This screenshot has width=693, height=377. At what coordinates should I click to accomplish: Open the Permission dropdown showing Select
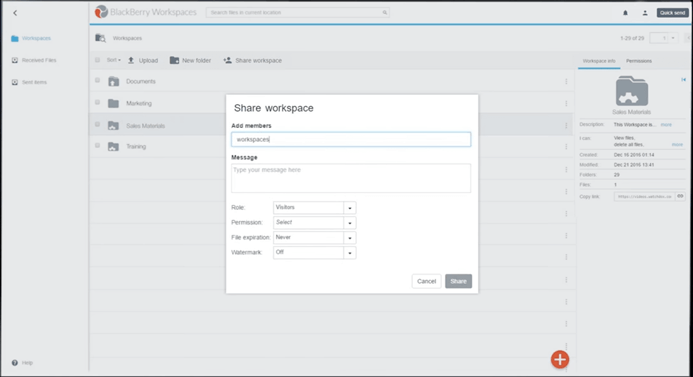point(314,222)
